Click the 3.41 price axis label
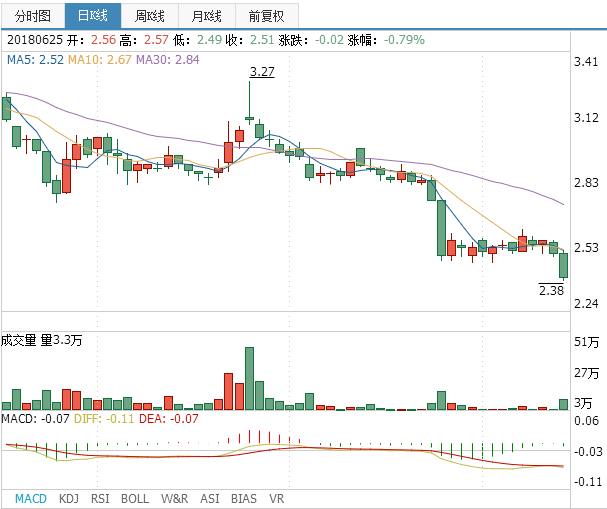The height and width of the screenshot is (509, 607). [x=586, y=62]
